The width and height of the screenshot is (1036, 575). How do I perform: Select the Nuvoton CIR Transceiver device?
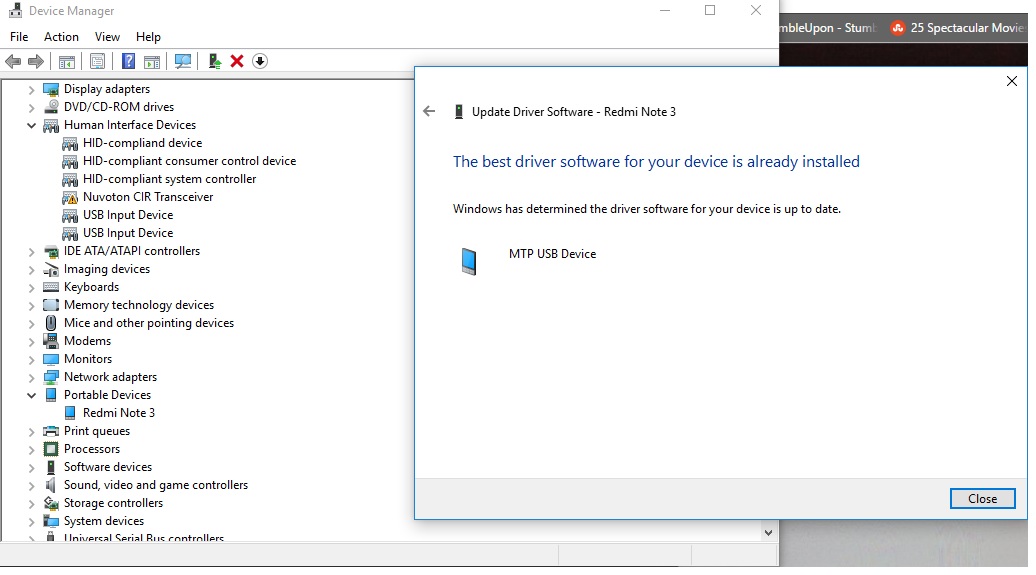click(x=148, y=197)
